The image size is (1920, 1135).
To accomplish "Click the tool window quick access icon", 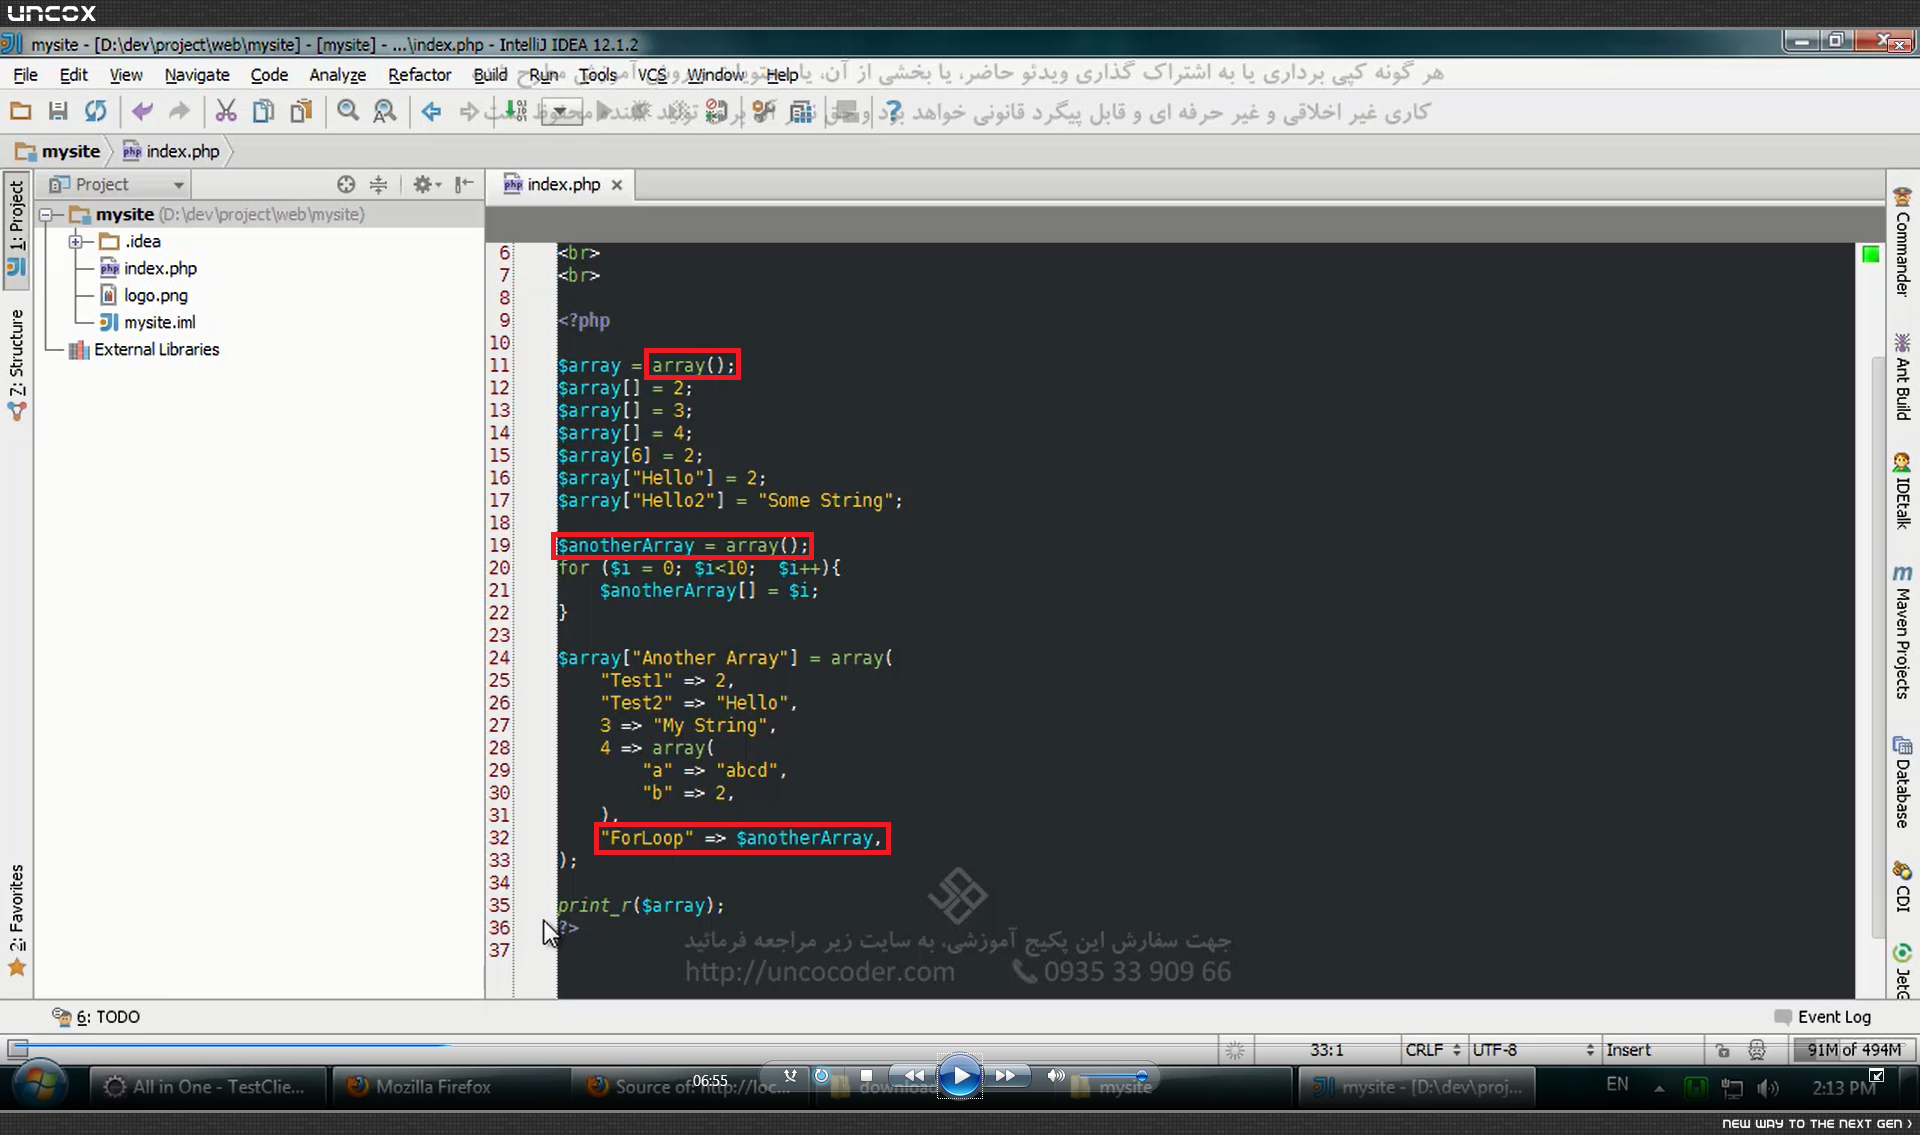I will 17,1049.
